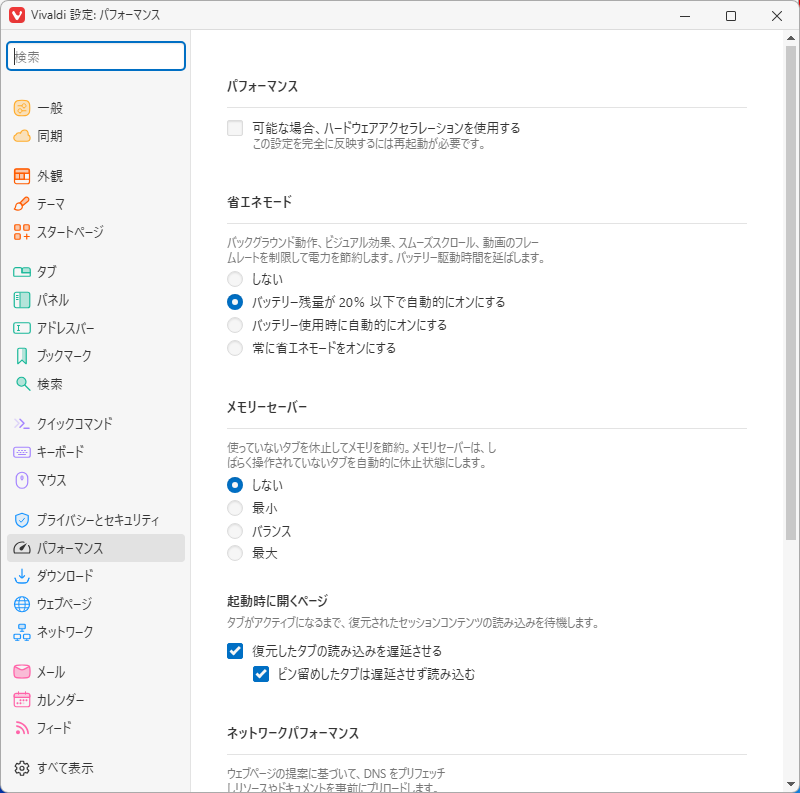Uncheck 復元したタブの読み込みを遅延させる

coord(235,651)
